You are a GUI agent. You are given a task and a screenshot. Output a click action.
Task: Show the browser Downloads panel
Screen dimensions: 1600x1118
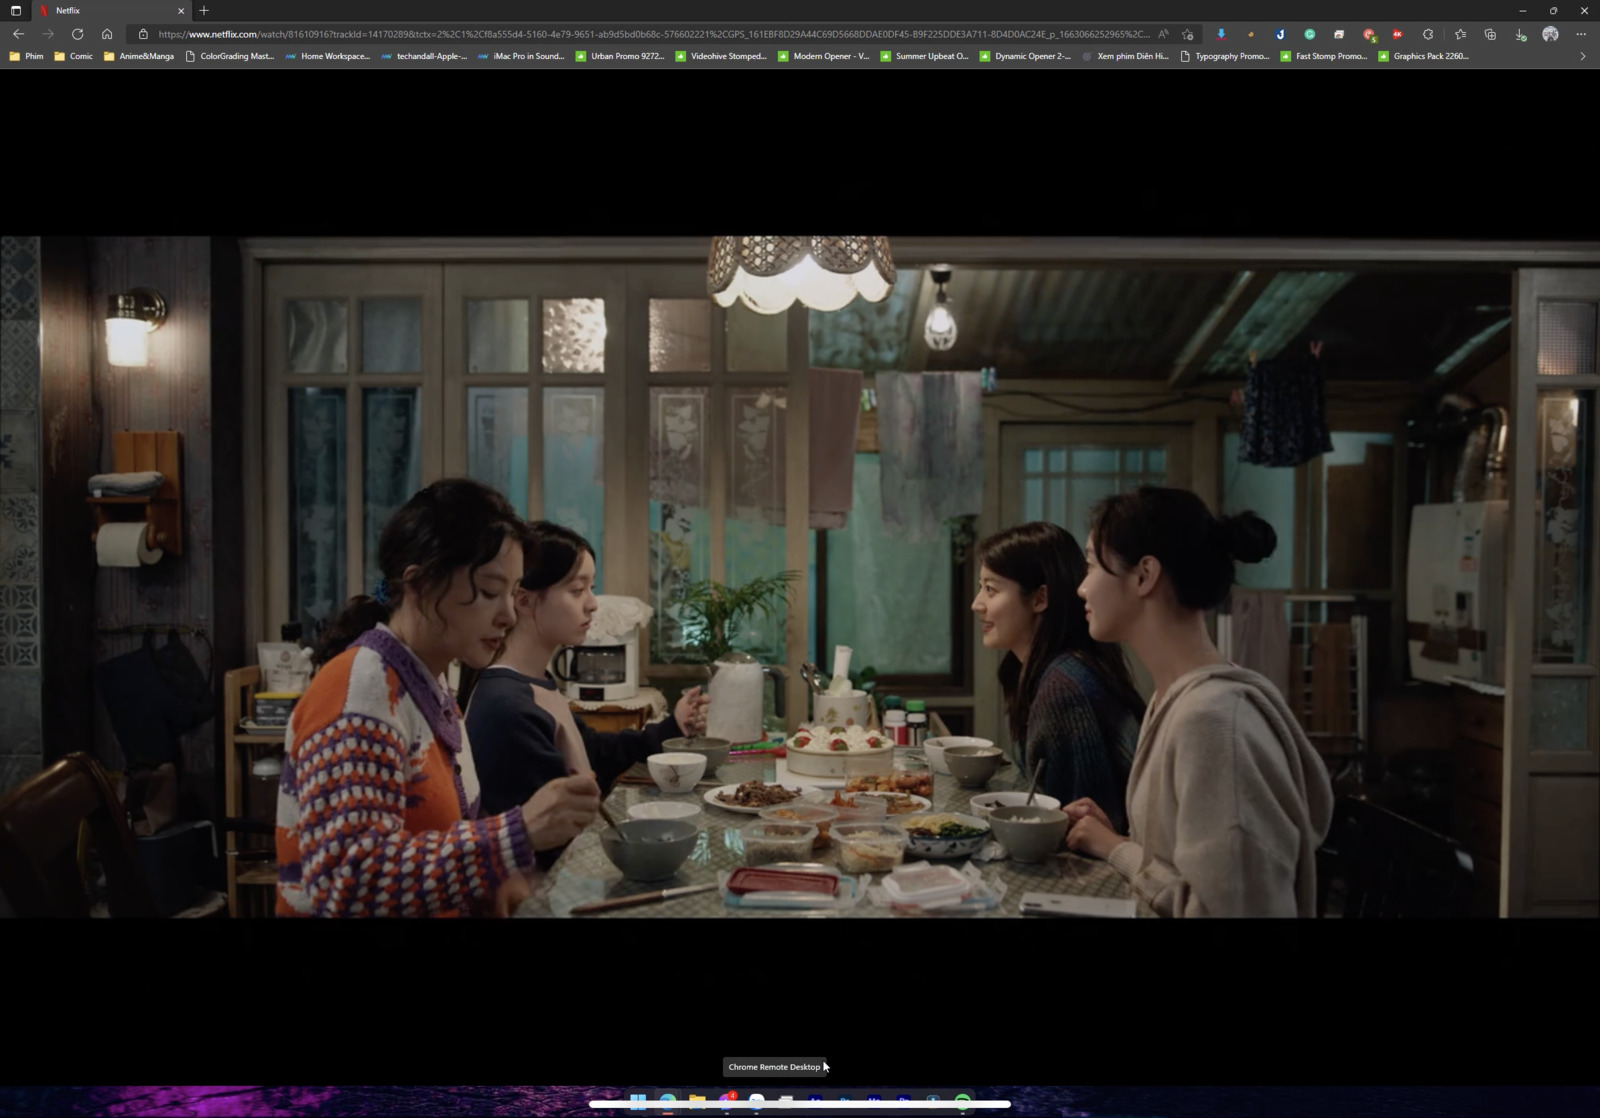(1520, 34)
